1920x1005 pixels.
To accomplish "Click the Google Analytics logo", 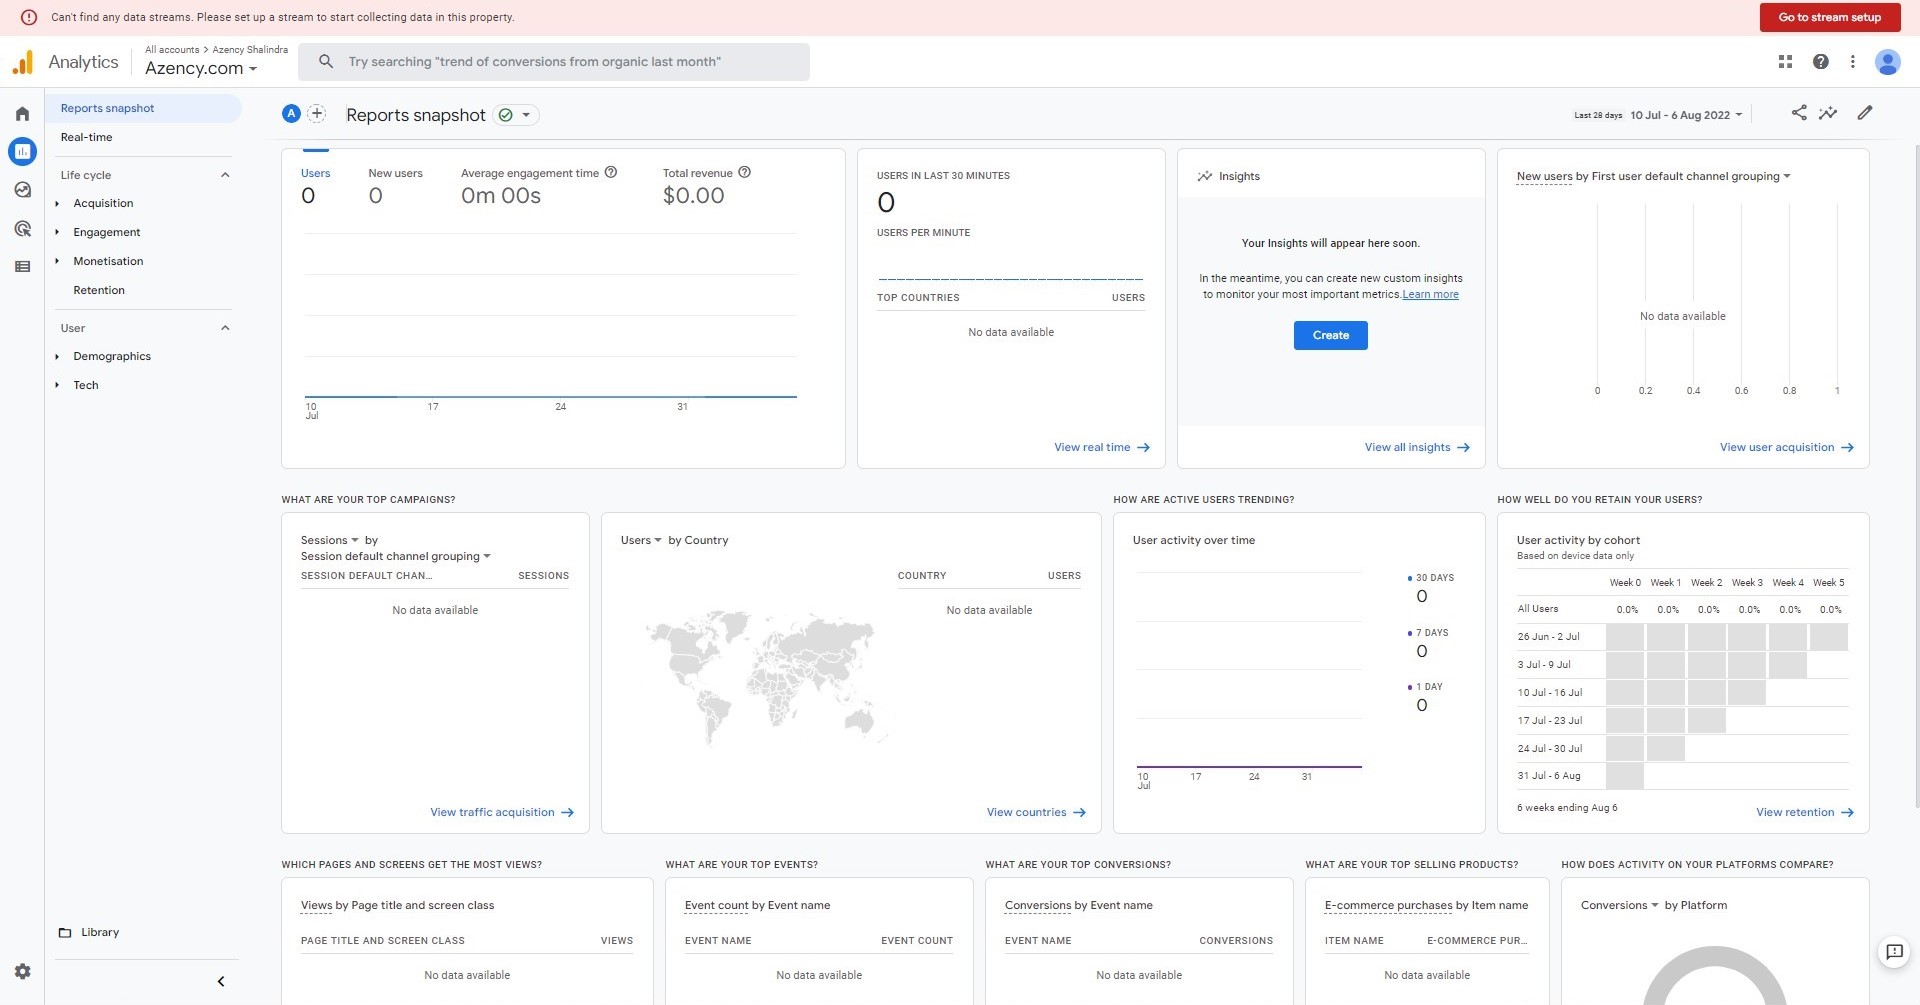I will click(x=22, y=62).
